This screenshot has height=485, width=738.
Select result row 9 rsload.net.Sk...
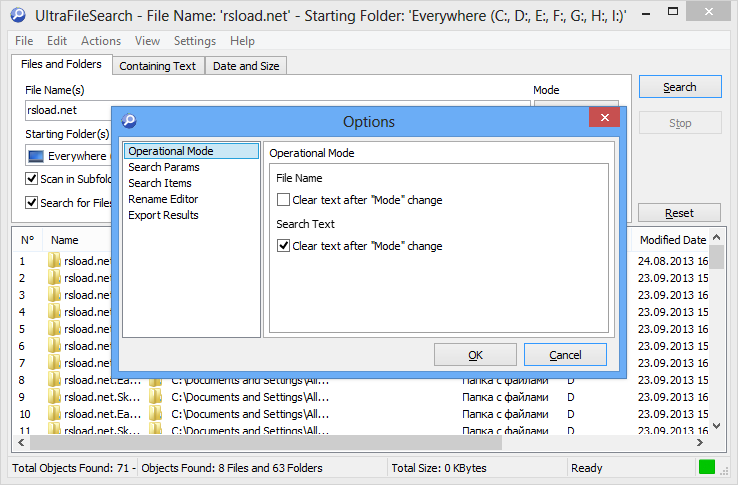pyautogui.click(x=102, y=396)
